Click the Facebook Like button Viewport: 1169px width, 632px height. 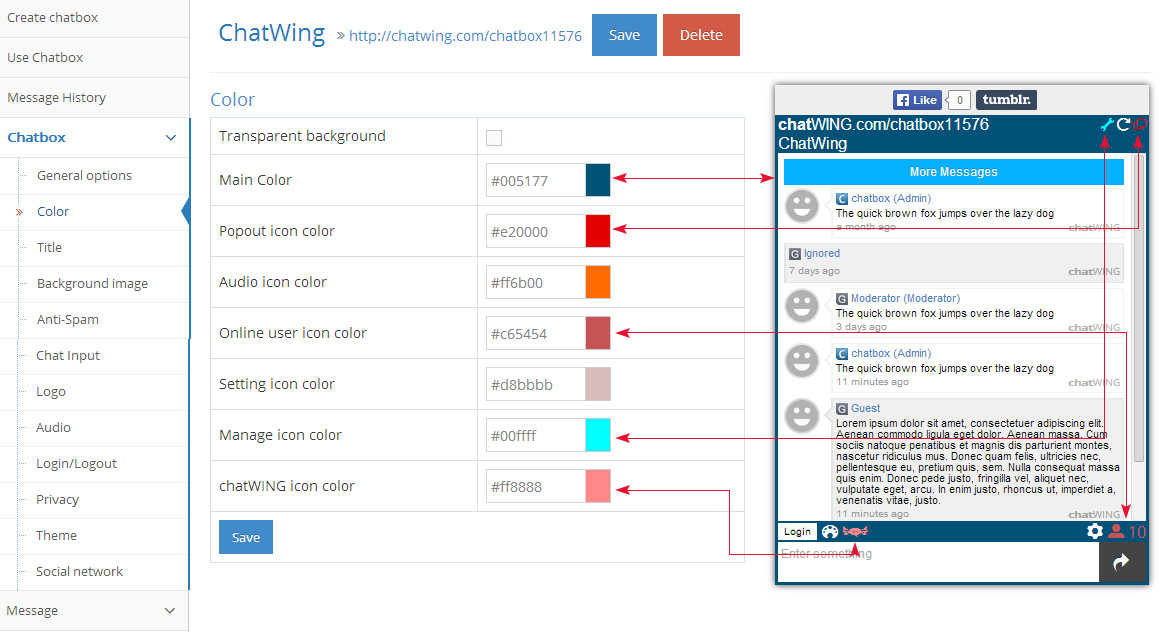click(917, 100)
